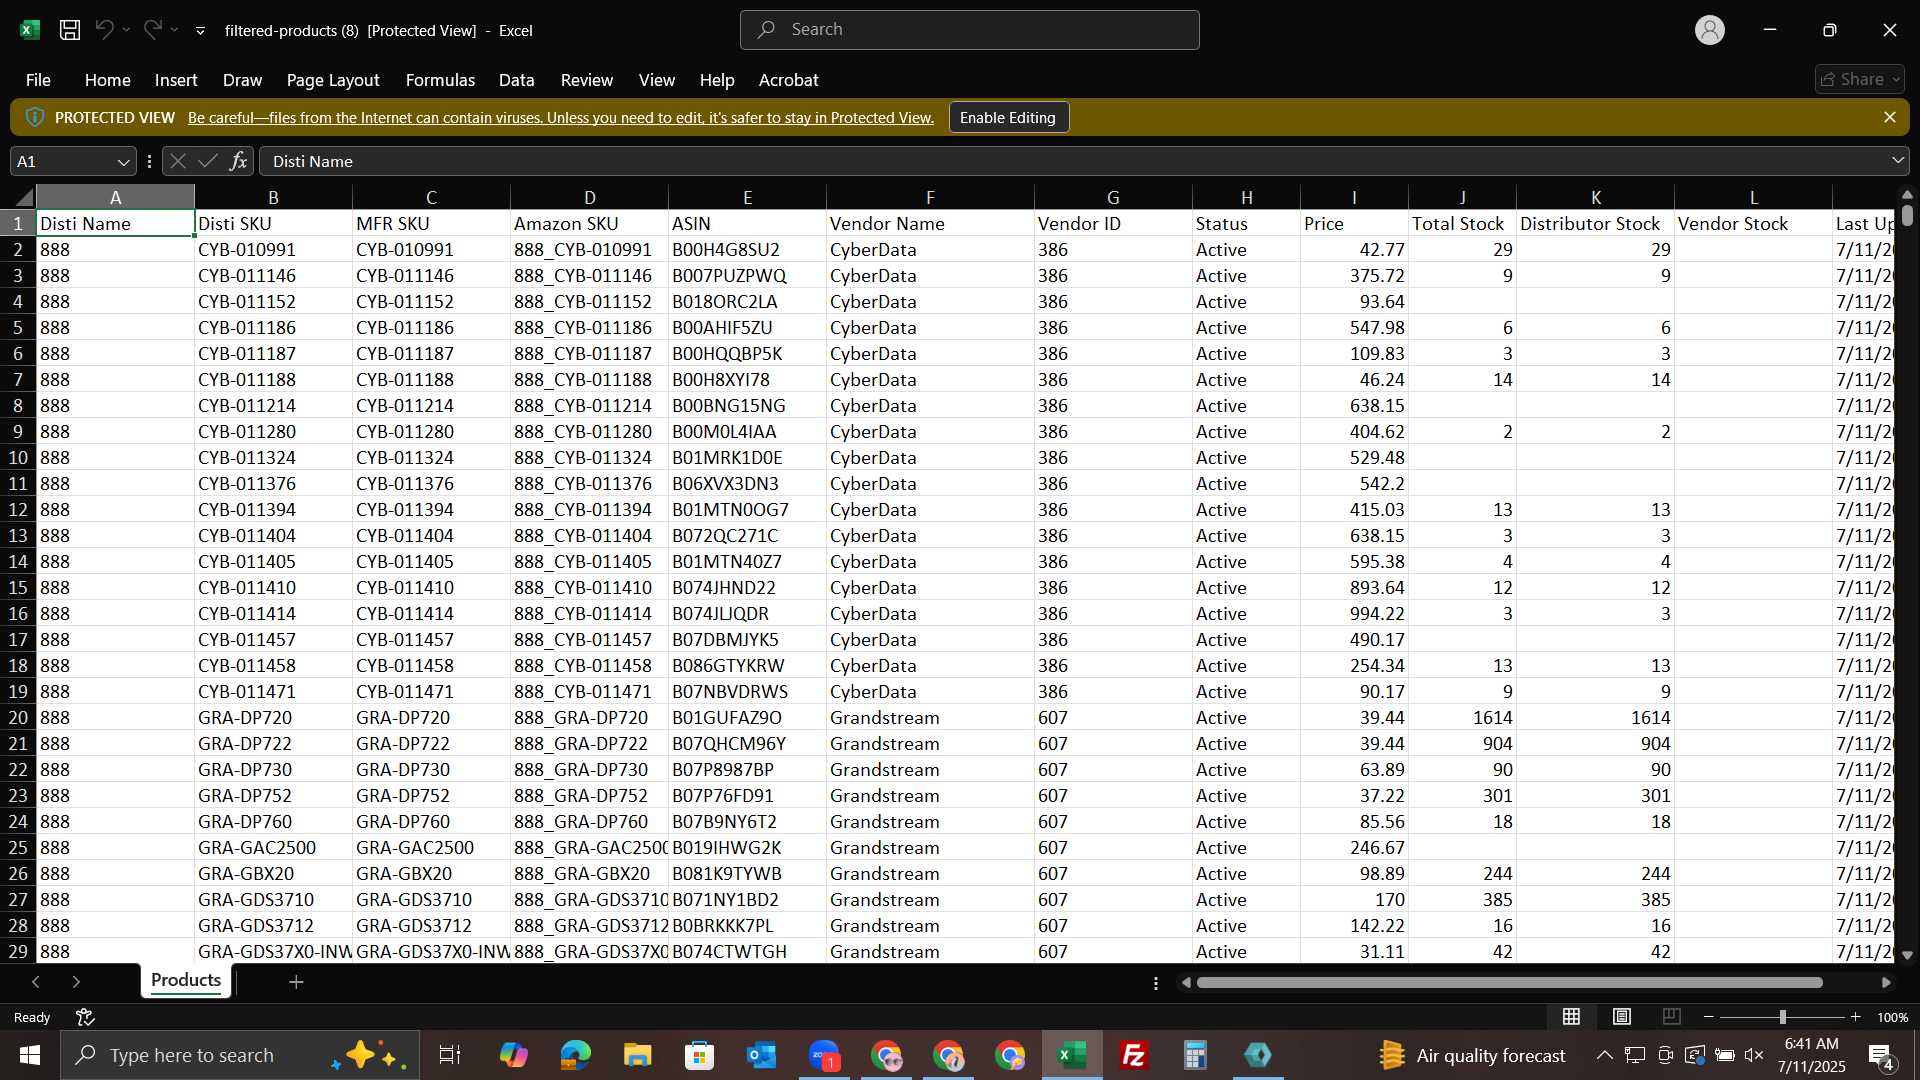Image resolution: width=1920 pixels, height=1080 pixels.
Task: Click the formula bar Enter checkmark
Action: [208, 161]
